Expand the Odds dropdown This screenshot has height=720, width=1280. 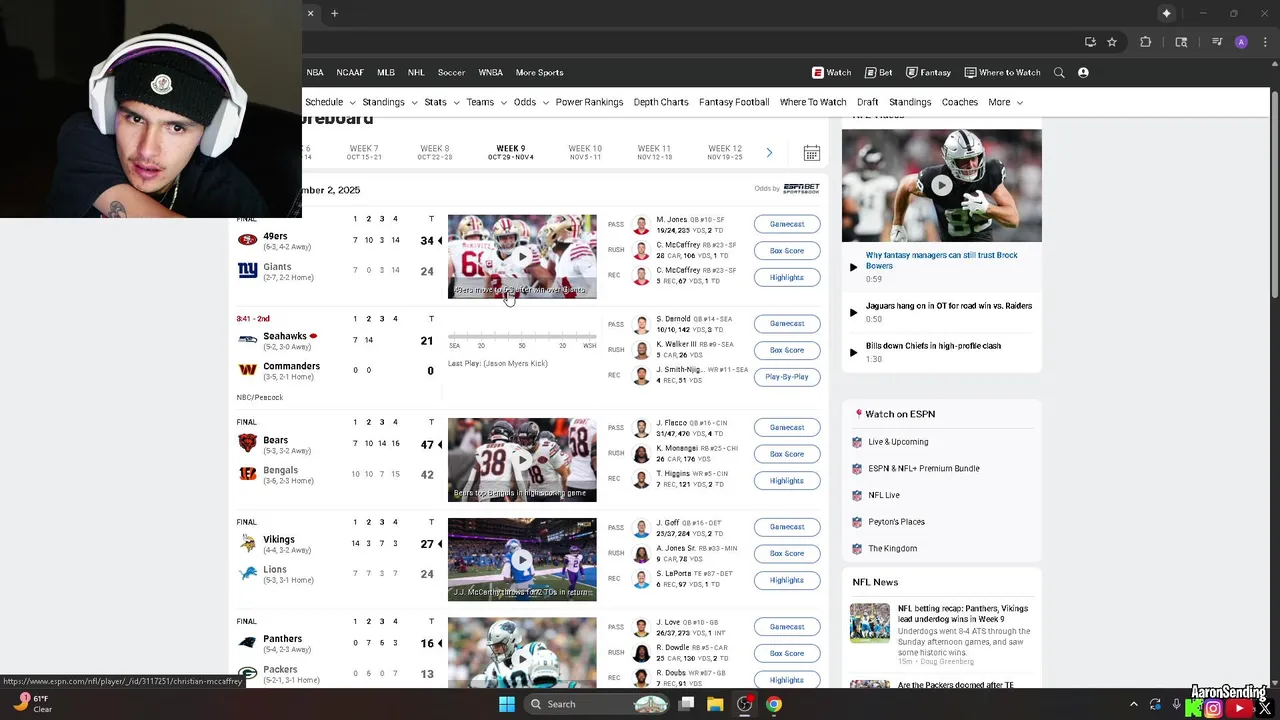(545, 102)
